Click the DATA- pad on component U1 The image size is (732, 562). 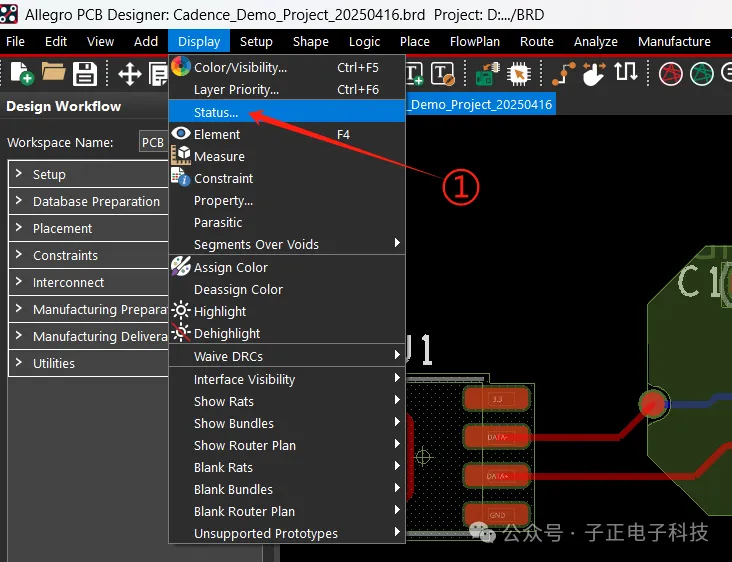coord(497,437)
